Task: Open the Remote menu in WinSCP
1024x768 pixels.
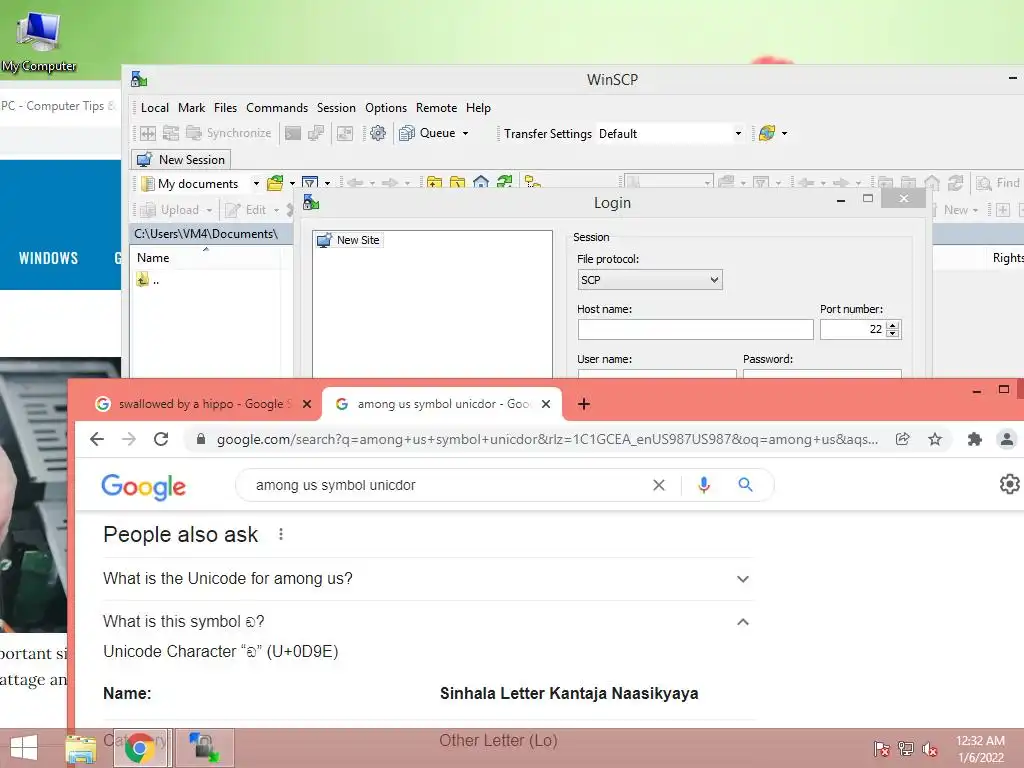Action: [x=436, y=108]
